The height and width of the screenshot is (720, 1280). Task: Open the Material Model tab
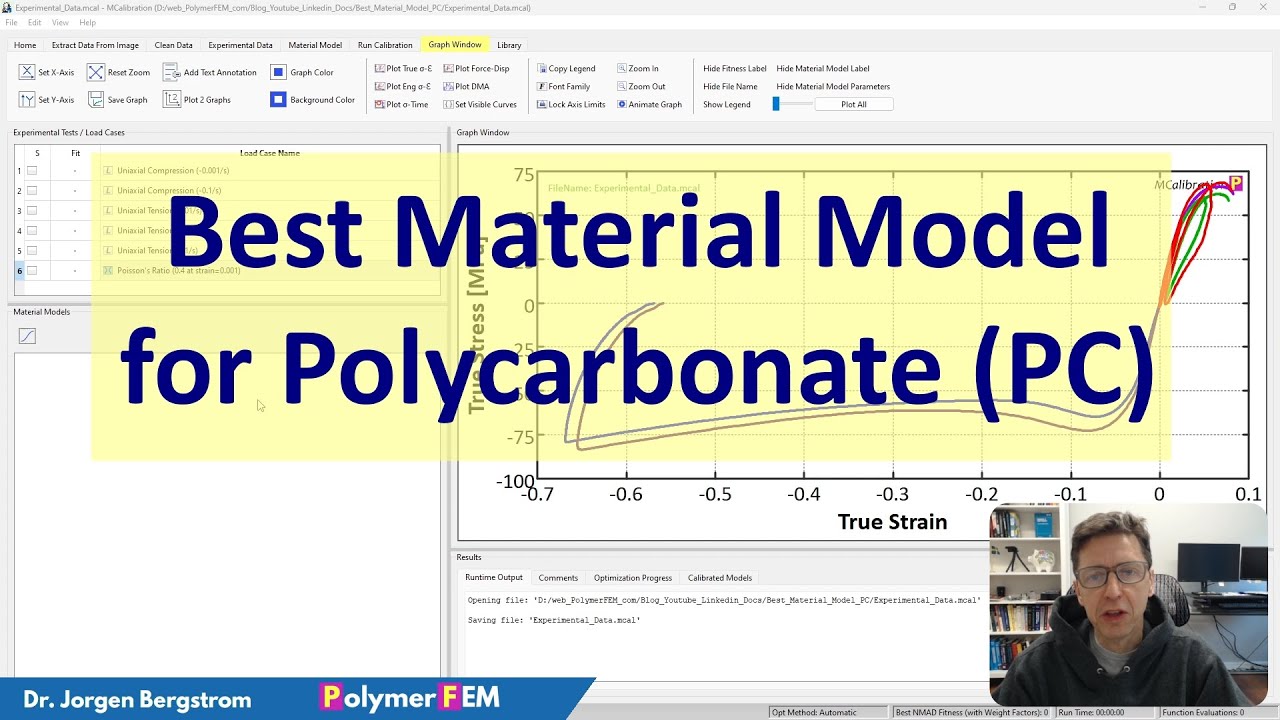point(315,45)
